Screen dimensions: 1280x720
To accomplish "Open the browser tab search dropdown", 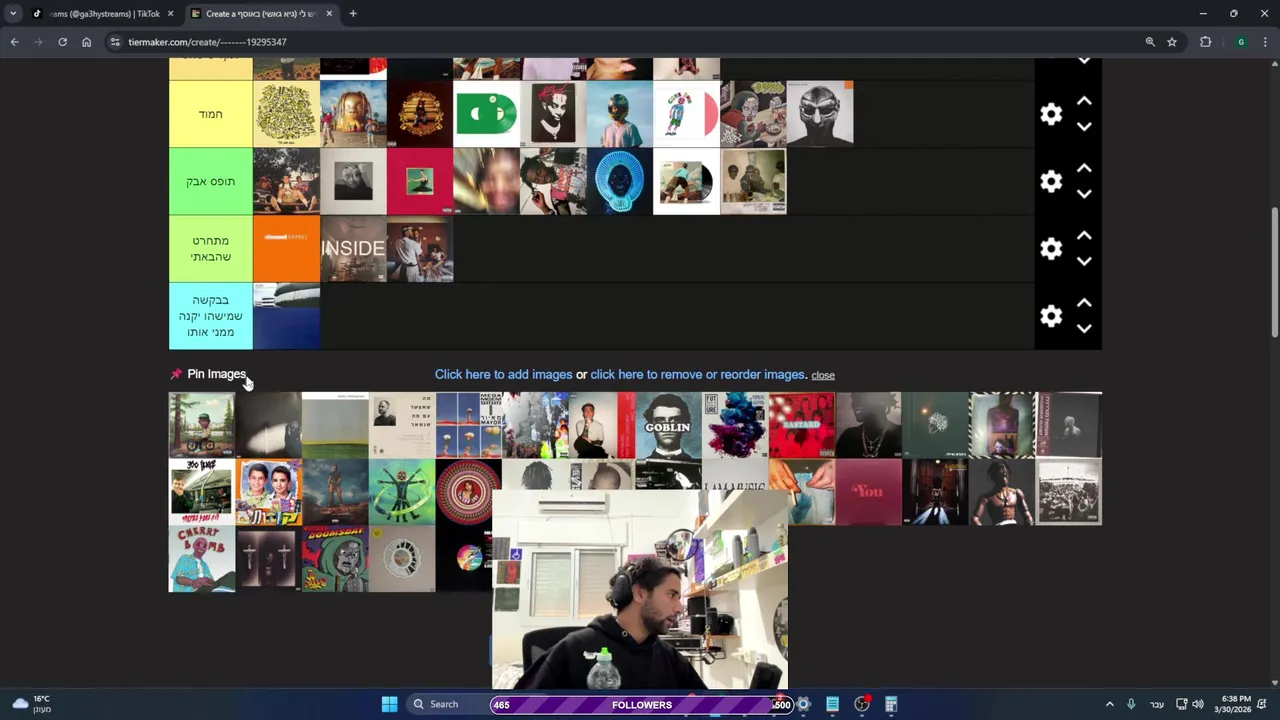I will point(12,14).
